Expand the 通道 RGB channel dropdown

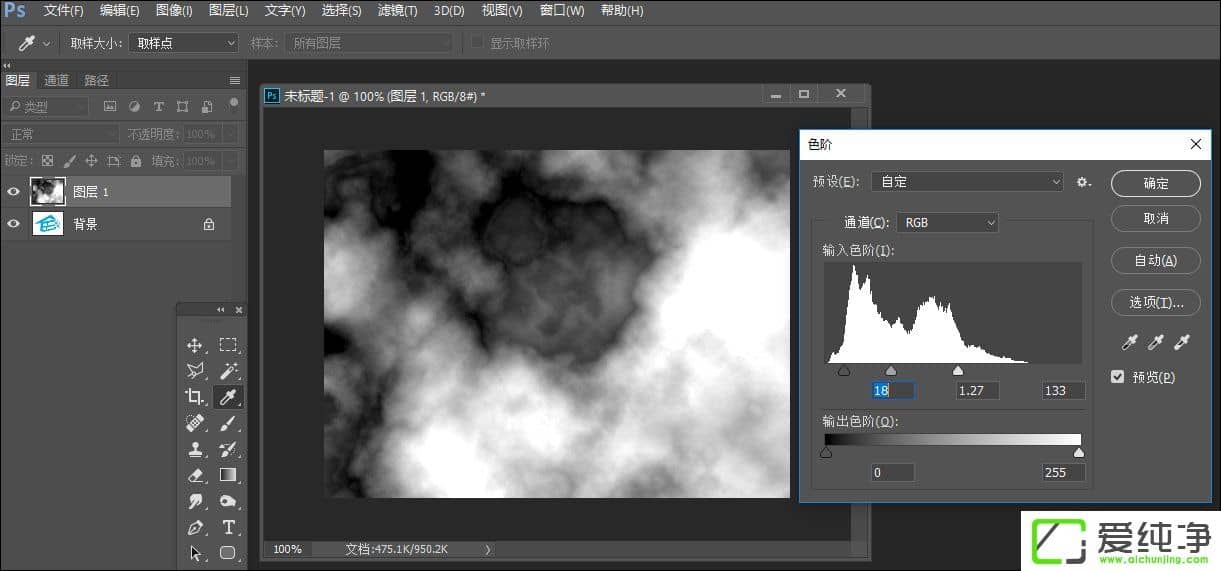click(947, 222)
